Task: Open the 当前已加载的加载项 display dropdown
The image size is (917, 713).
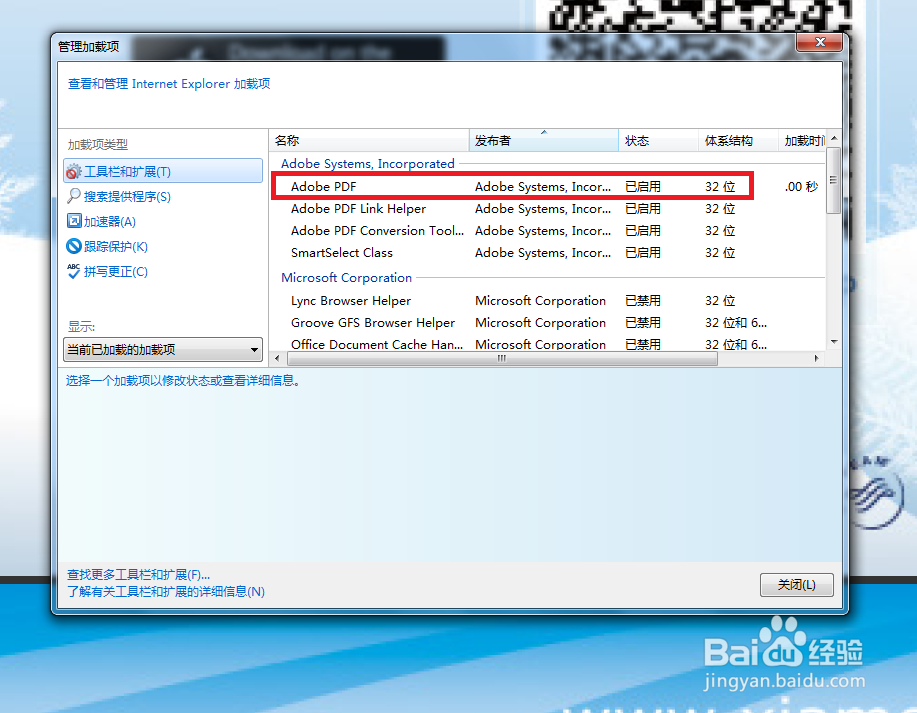Action: coord(163,350)
